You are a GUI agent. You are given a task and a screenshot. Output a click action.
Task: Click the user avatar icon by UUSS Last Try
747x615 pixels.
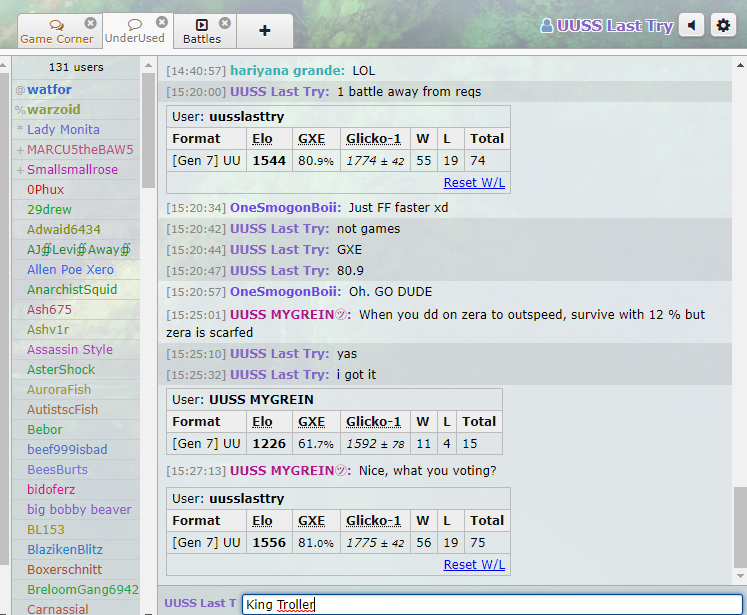(546, 26)
